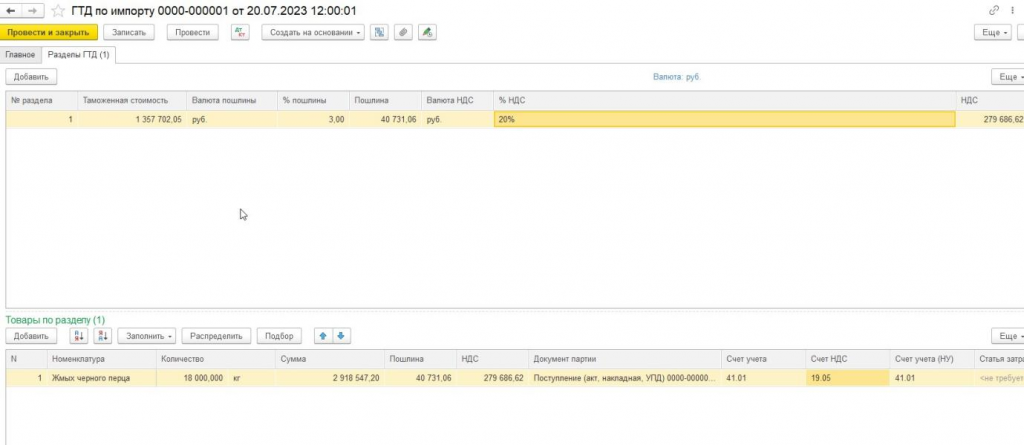The height and width of the screenshot is (445, 1024).
Task: Click Номенклатура column header
Action: (101, 359)
